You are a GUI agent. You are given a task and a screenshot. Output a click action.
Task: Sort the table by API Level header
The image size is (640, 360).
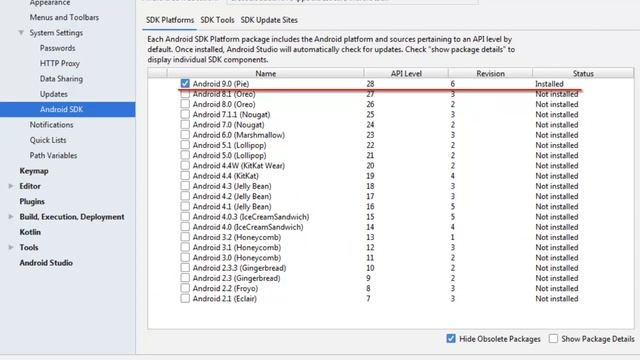tap(406, 73)
